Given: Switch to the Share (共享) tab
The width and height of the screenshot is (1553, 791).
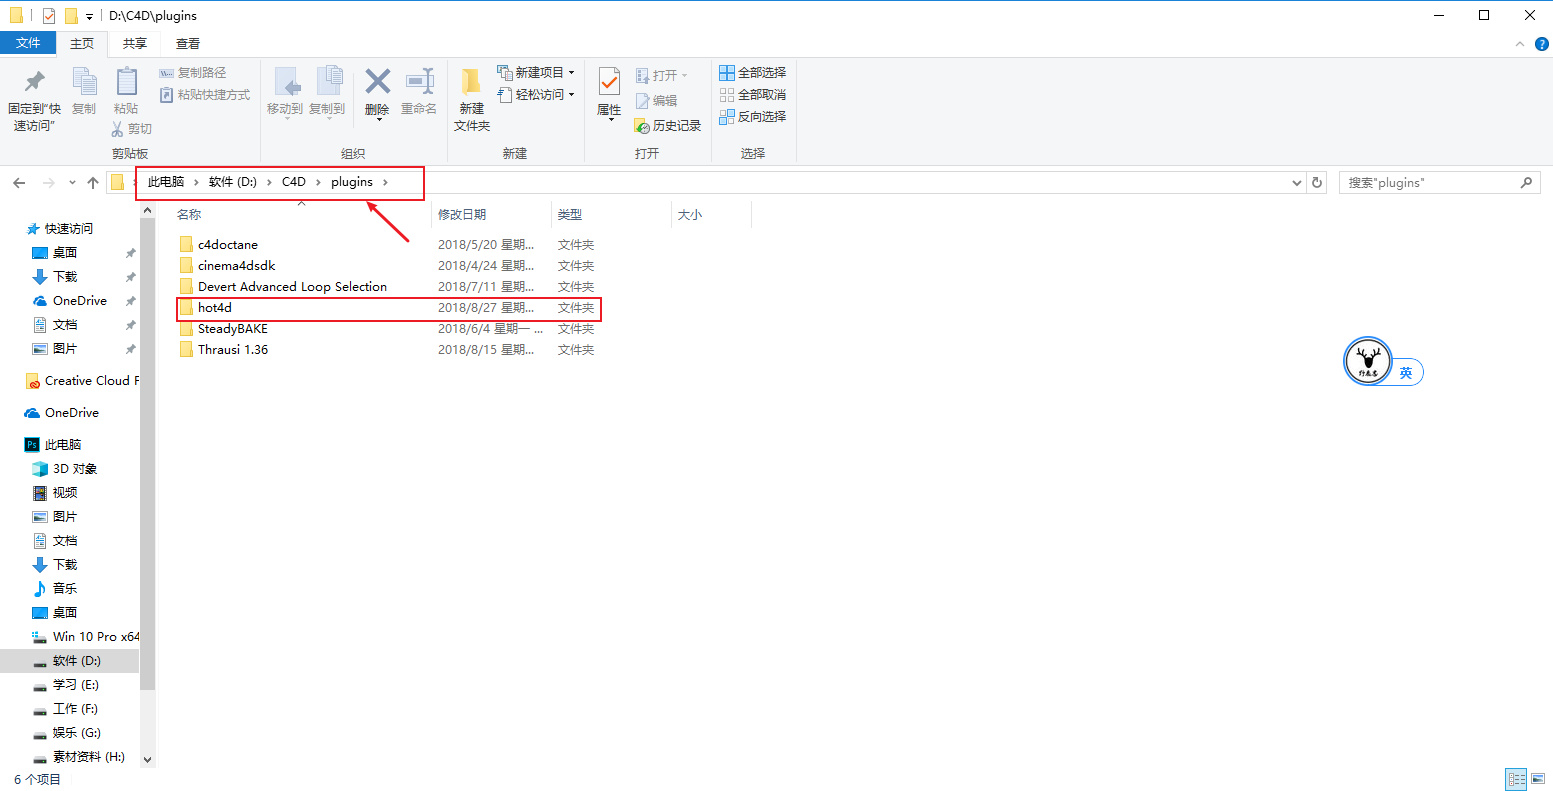Looking at the screenshot, I should tap(135, 44).
